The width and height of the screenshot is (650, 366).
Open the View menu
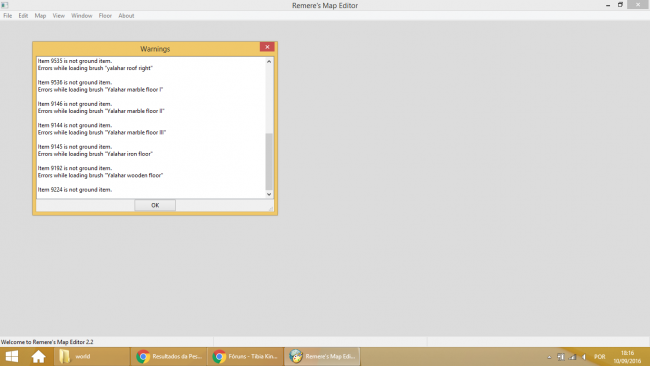(58, 16)
